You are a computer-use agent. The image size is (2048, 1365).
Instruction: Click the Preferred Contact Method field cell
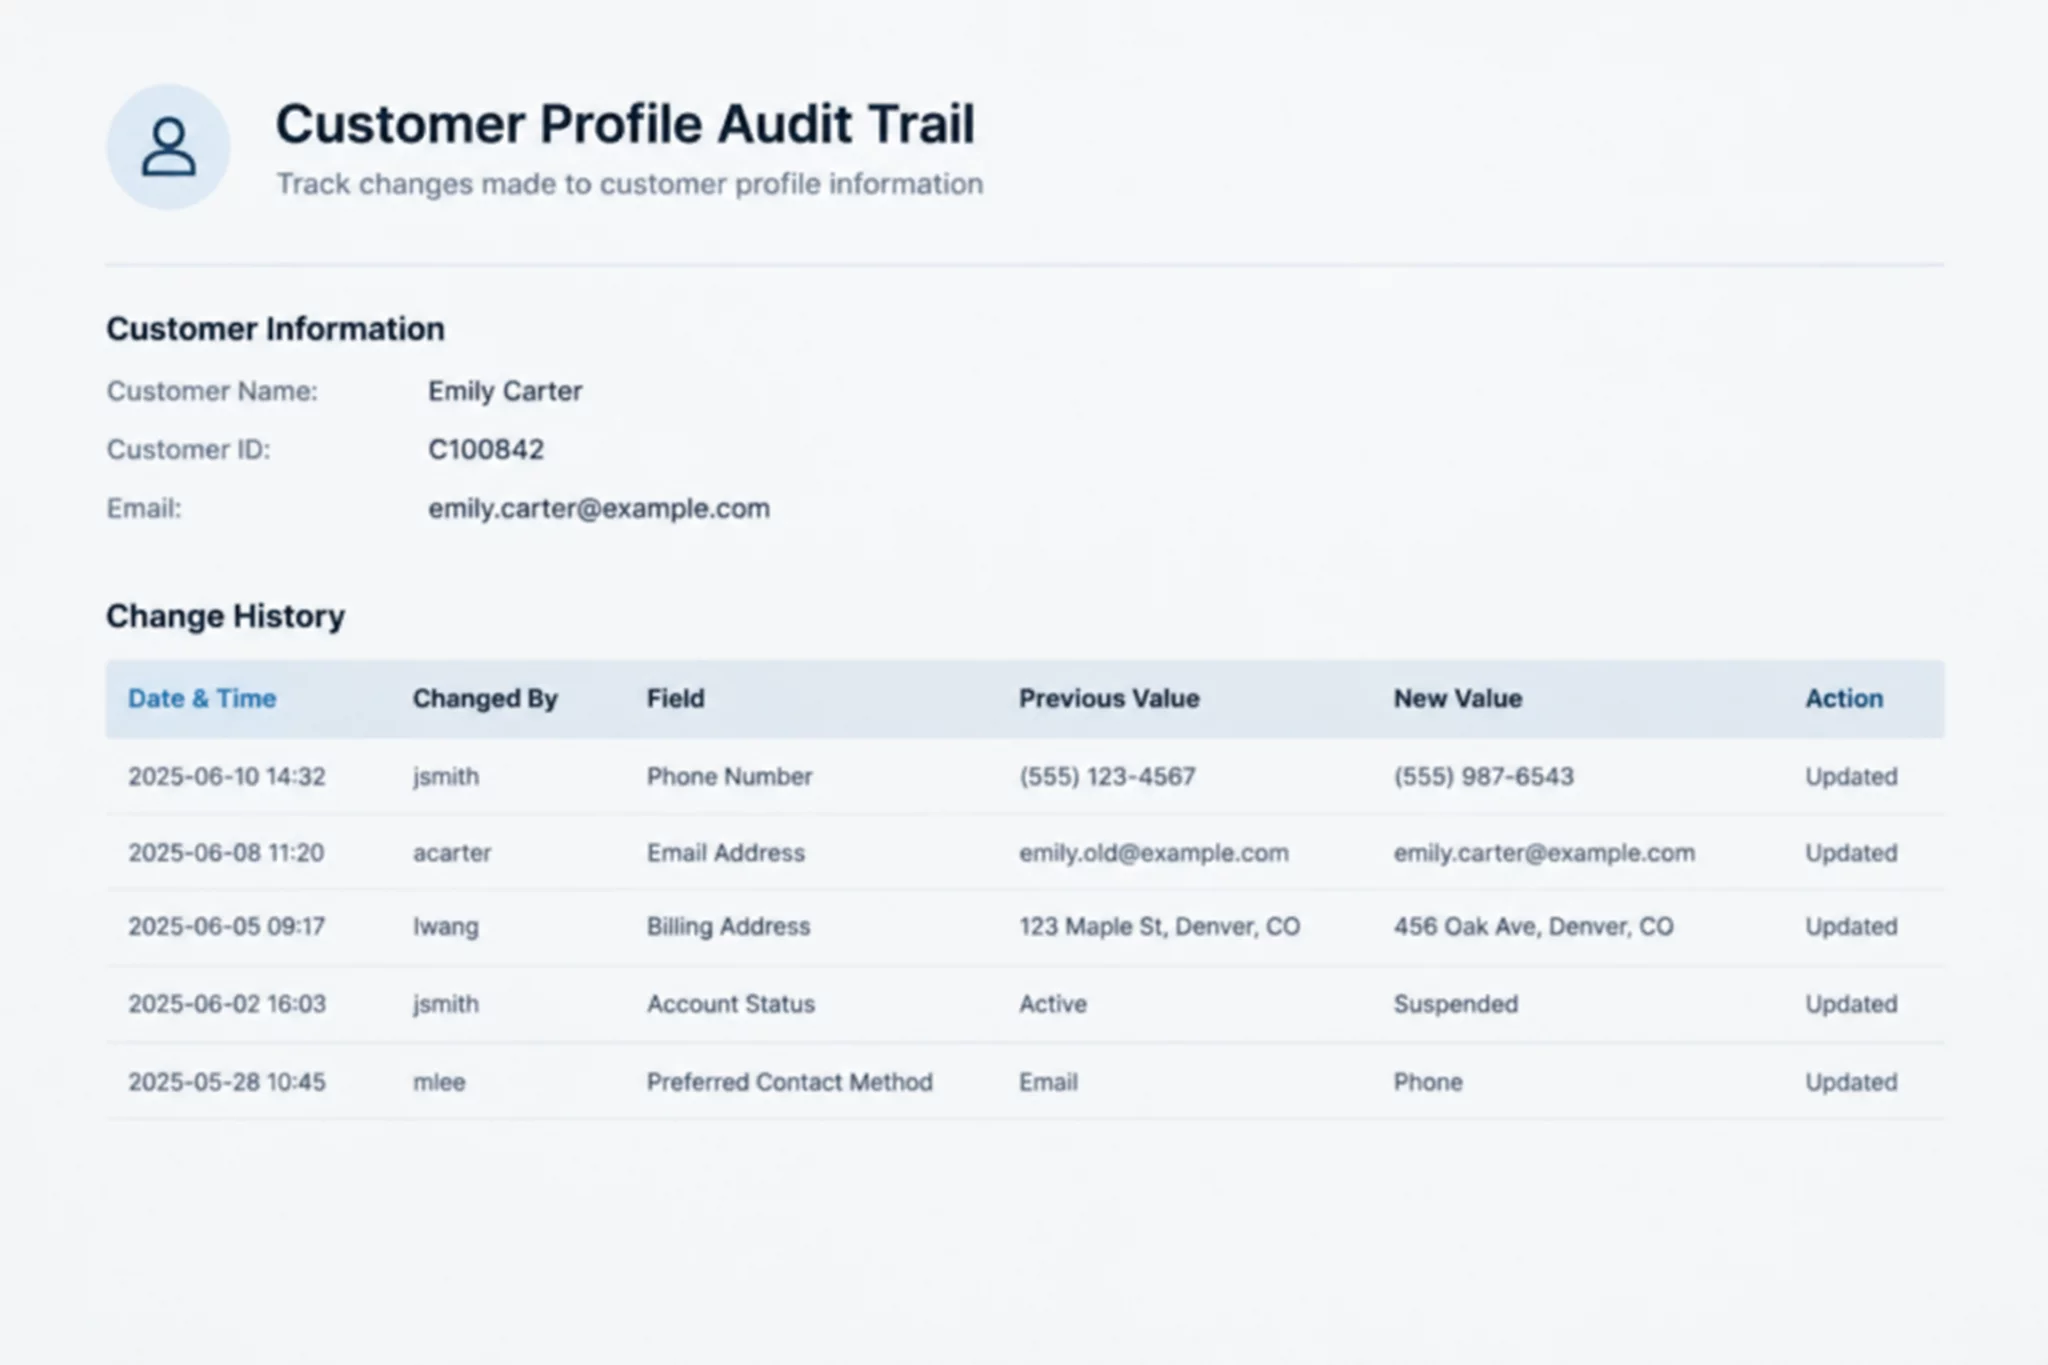[790, 1082]
